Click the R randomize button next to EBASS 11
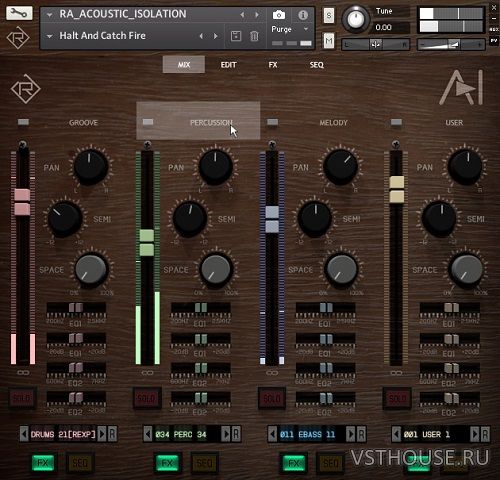 click(361, 434)
